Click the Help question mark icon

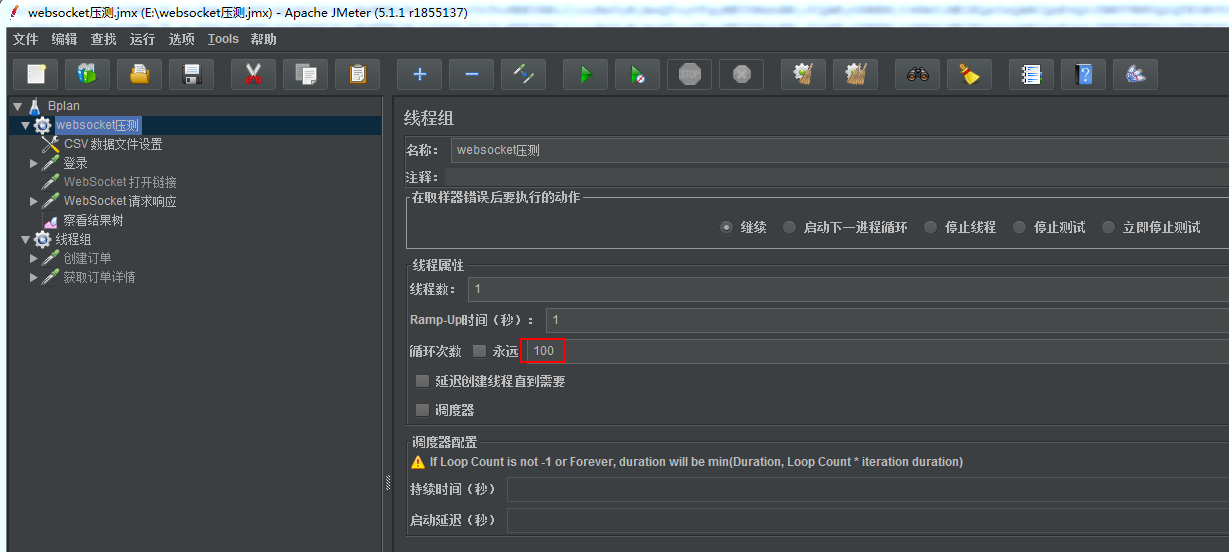tap(1083, 74)
